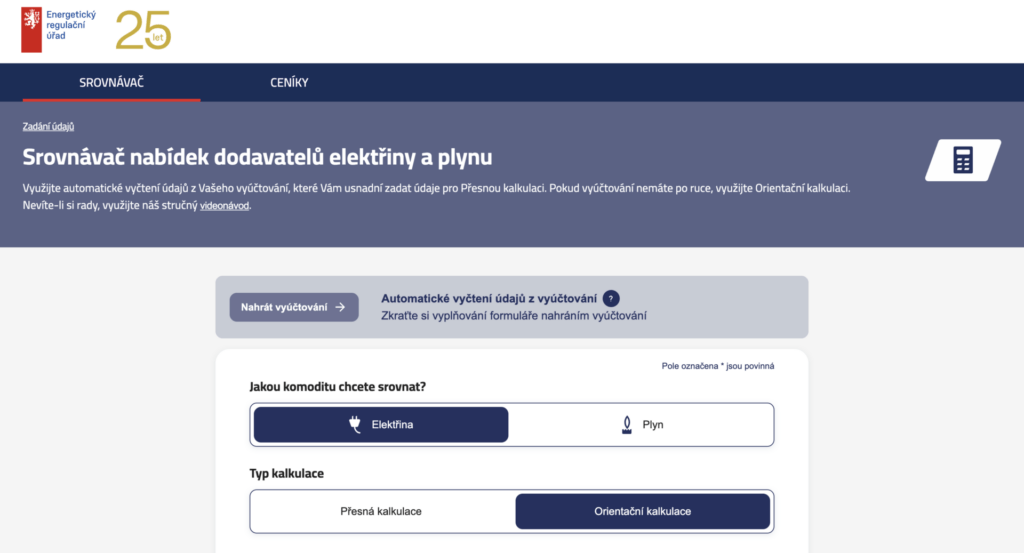
Task: Select Elektřina as the commodity
Action: (381, 425)
